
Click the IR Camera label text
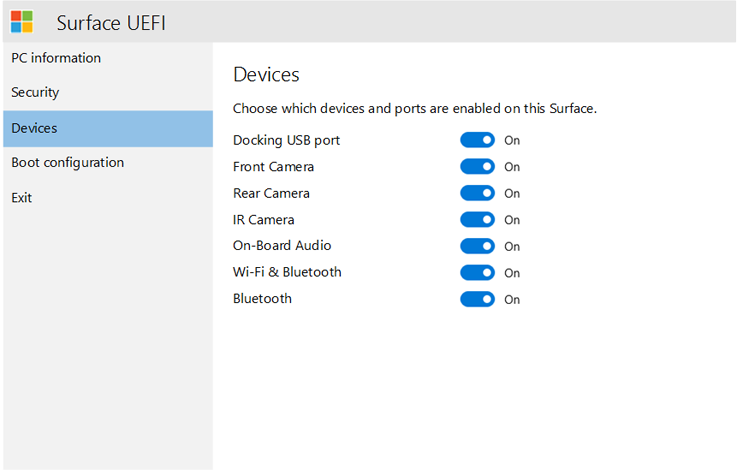(x=263, y=220)
